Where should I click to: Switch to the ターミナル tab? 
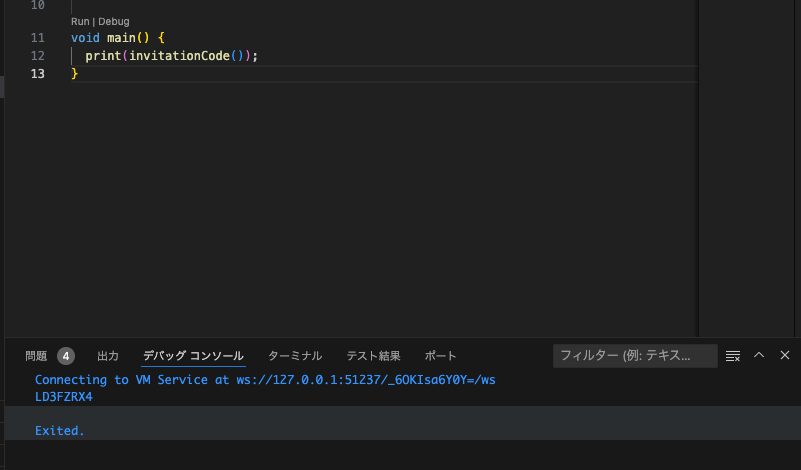pos(295,356)
